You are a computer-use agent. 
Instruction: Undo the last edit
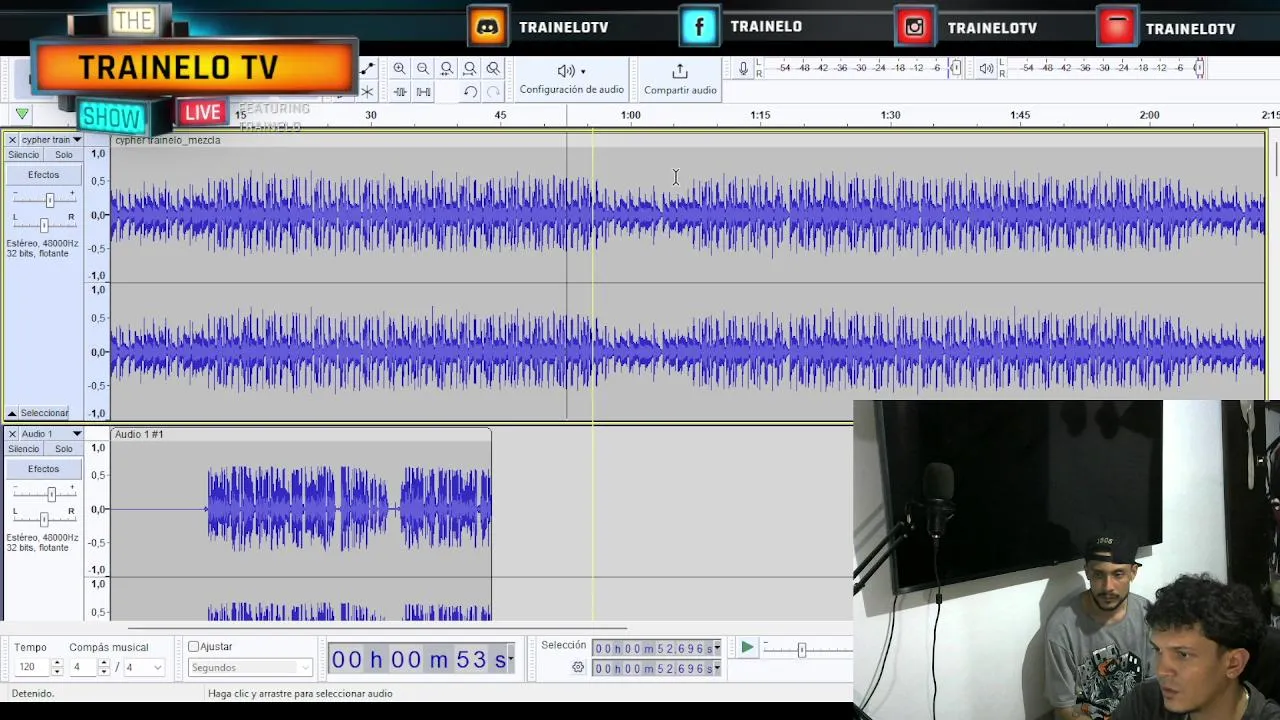[x=470, y=92]
